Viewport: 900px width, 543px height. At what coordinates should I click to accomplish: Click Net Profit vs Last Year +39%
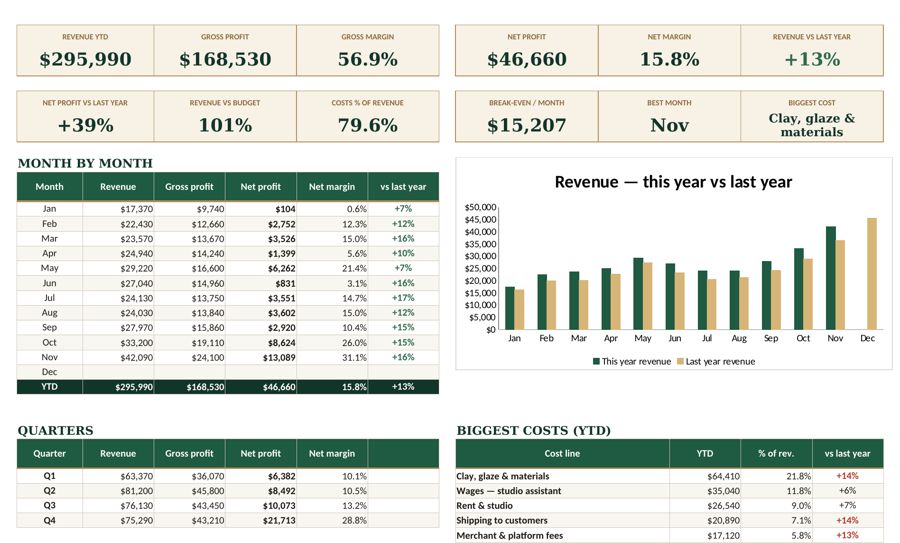tap(86, 125)
